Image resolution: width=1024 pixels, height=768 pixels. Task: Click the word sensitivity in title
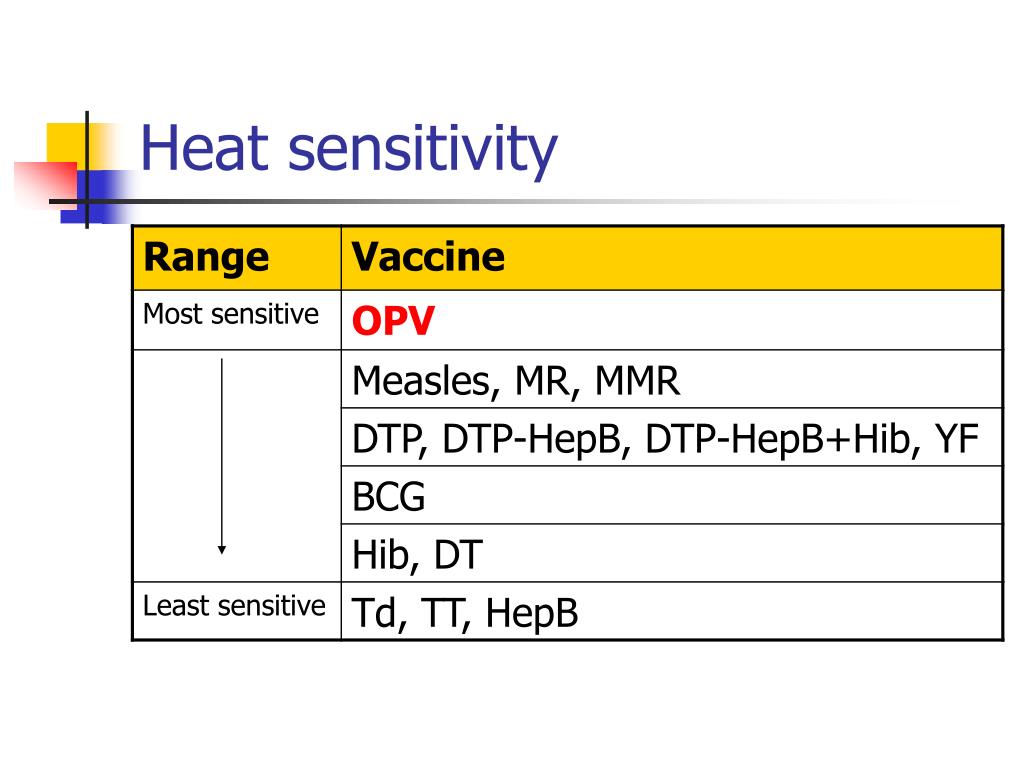423,152
